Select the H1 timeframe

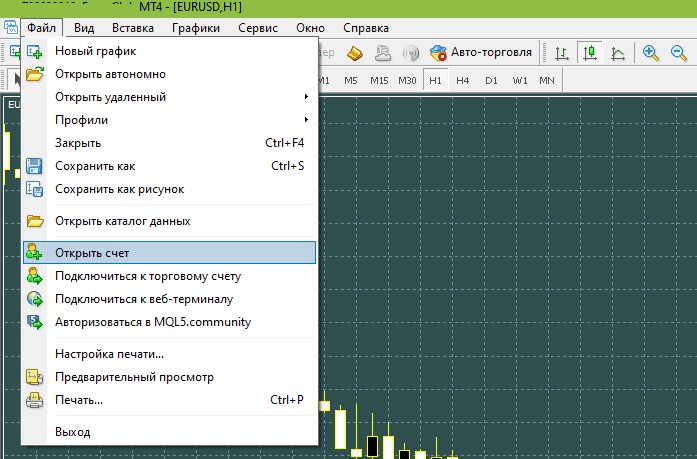pos(436,80)
